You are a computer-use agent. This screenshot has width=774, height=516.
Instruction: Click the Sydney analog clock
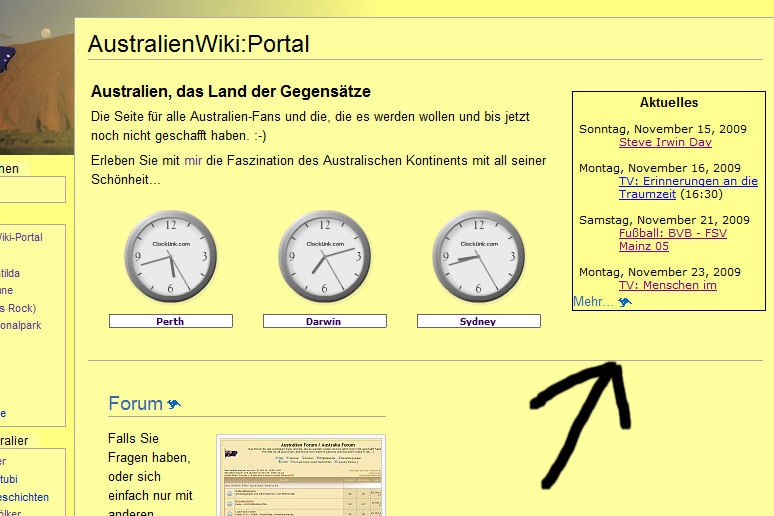pos(478,257)
